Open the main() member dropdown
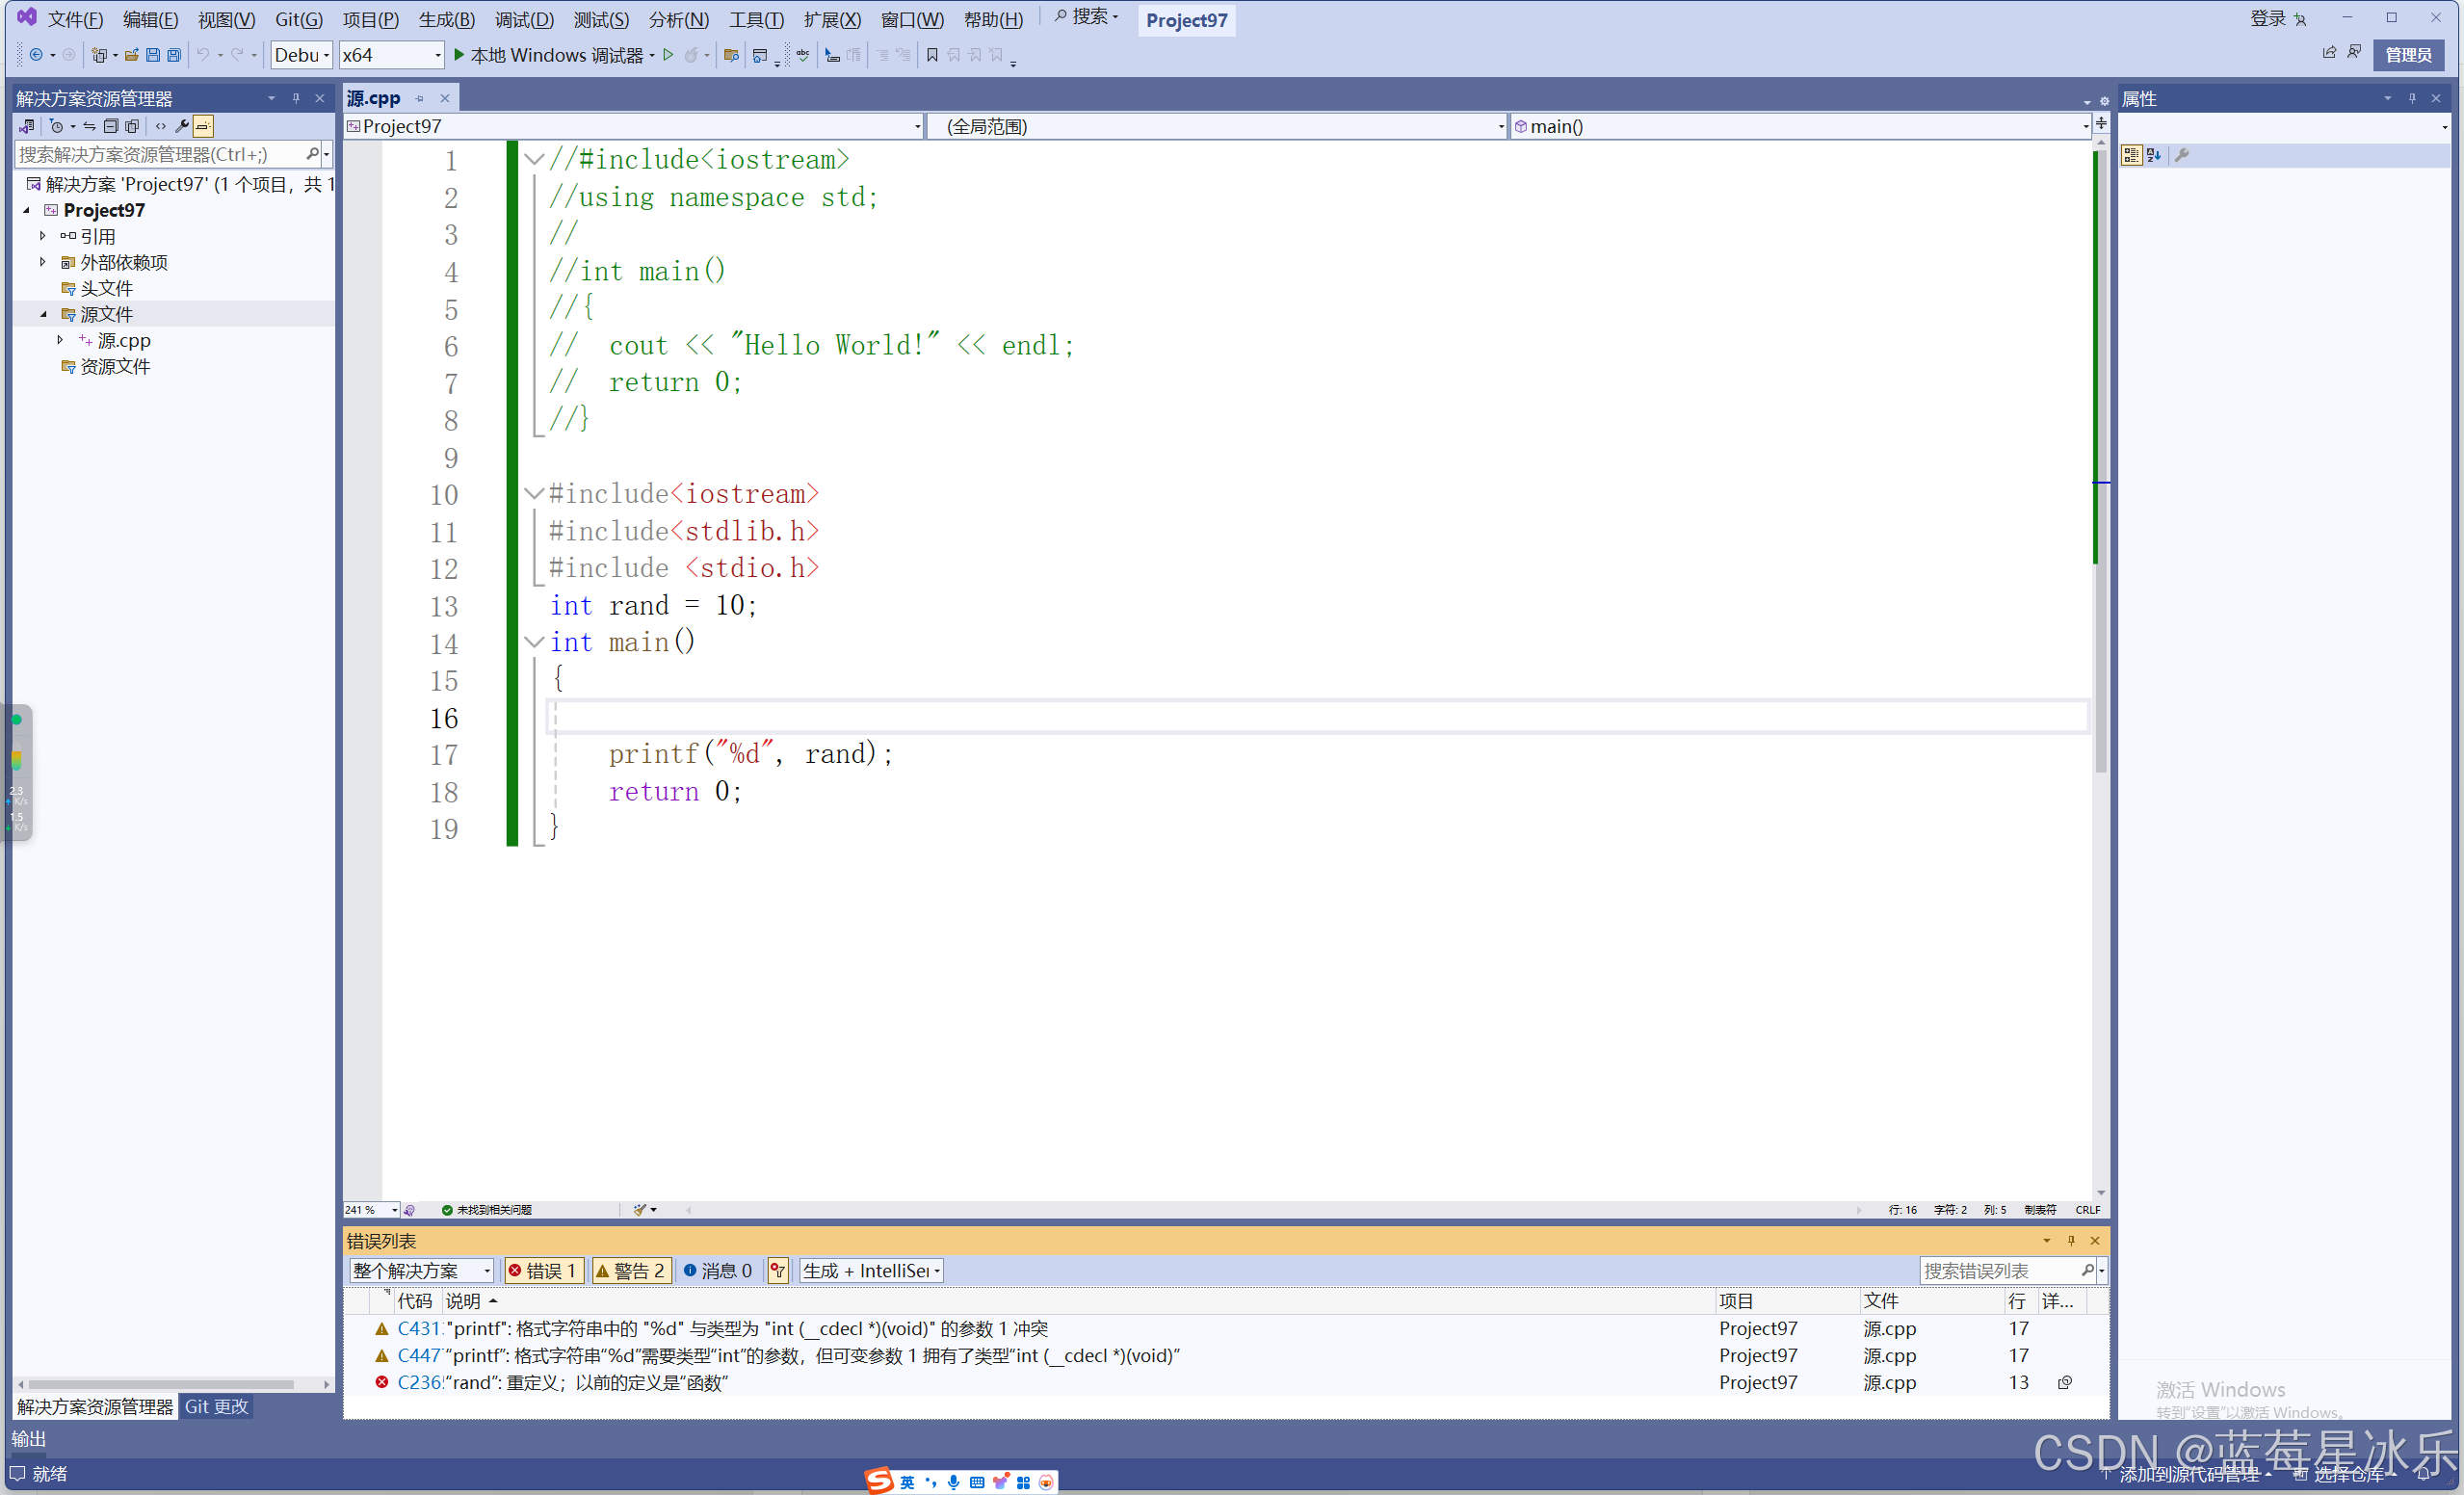The width and height of the screenshot is (2464, 1495). (1800, 126)
